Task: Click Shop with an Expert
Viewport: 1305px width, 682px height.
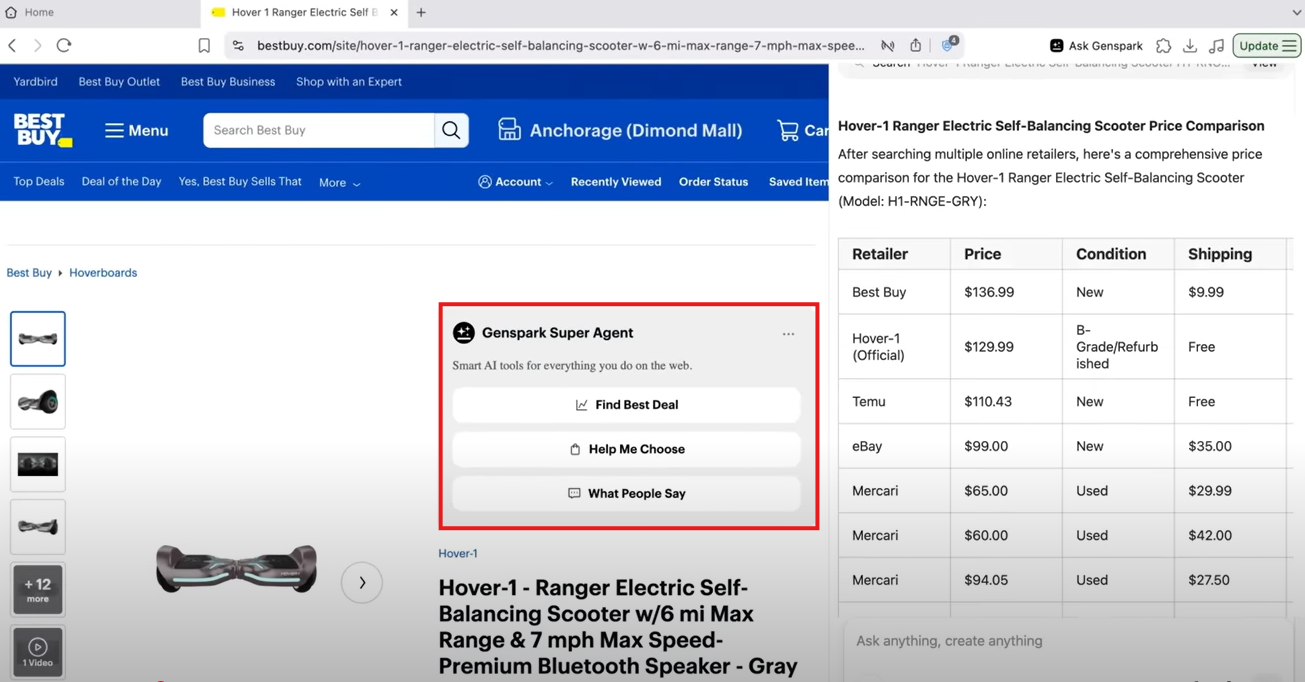Action: [349, 82]
